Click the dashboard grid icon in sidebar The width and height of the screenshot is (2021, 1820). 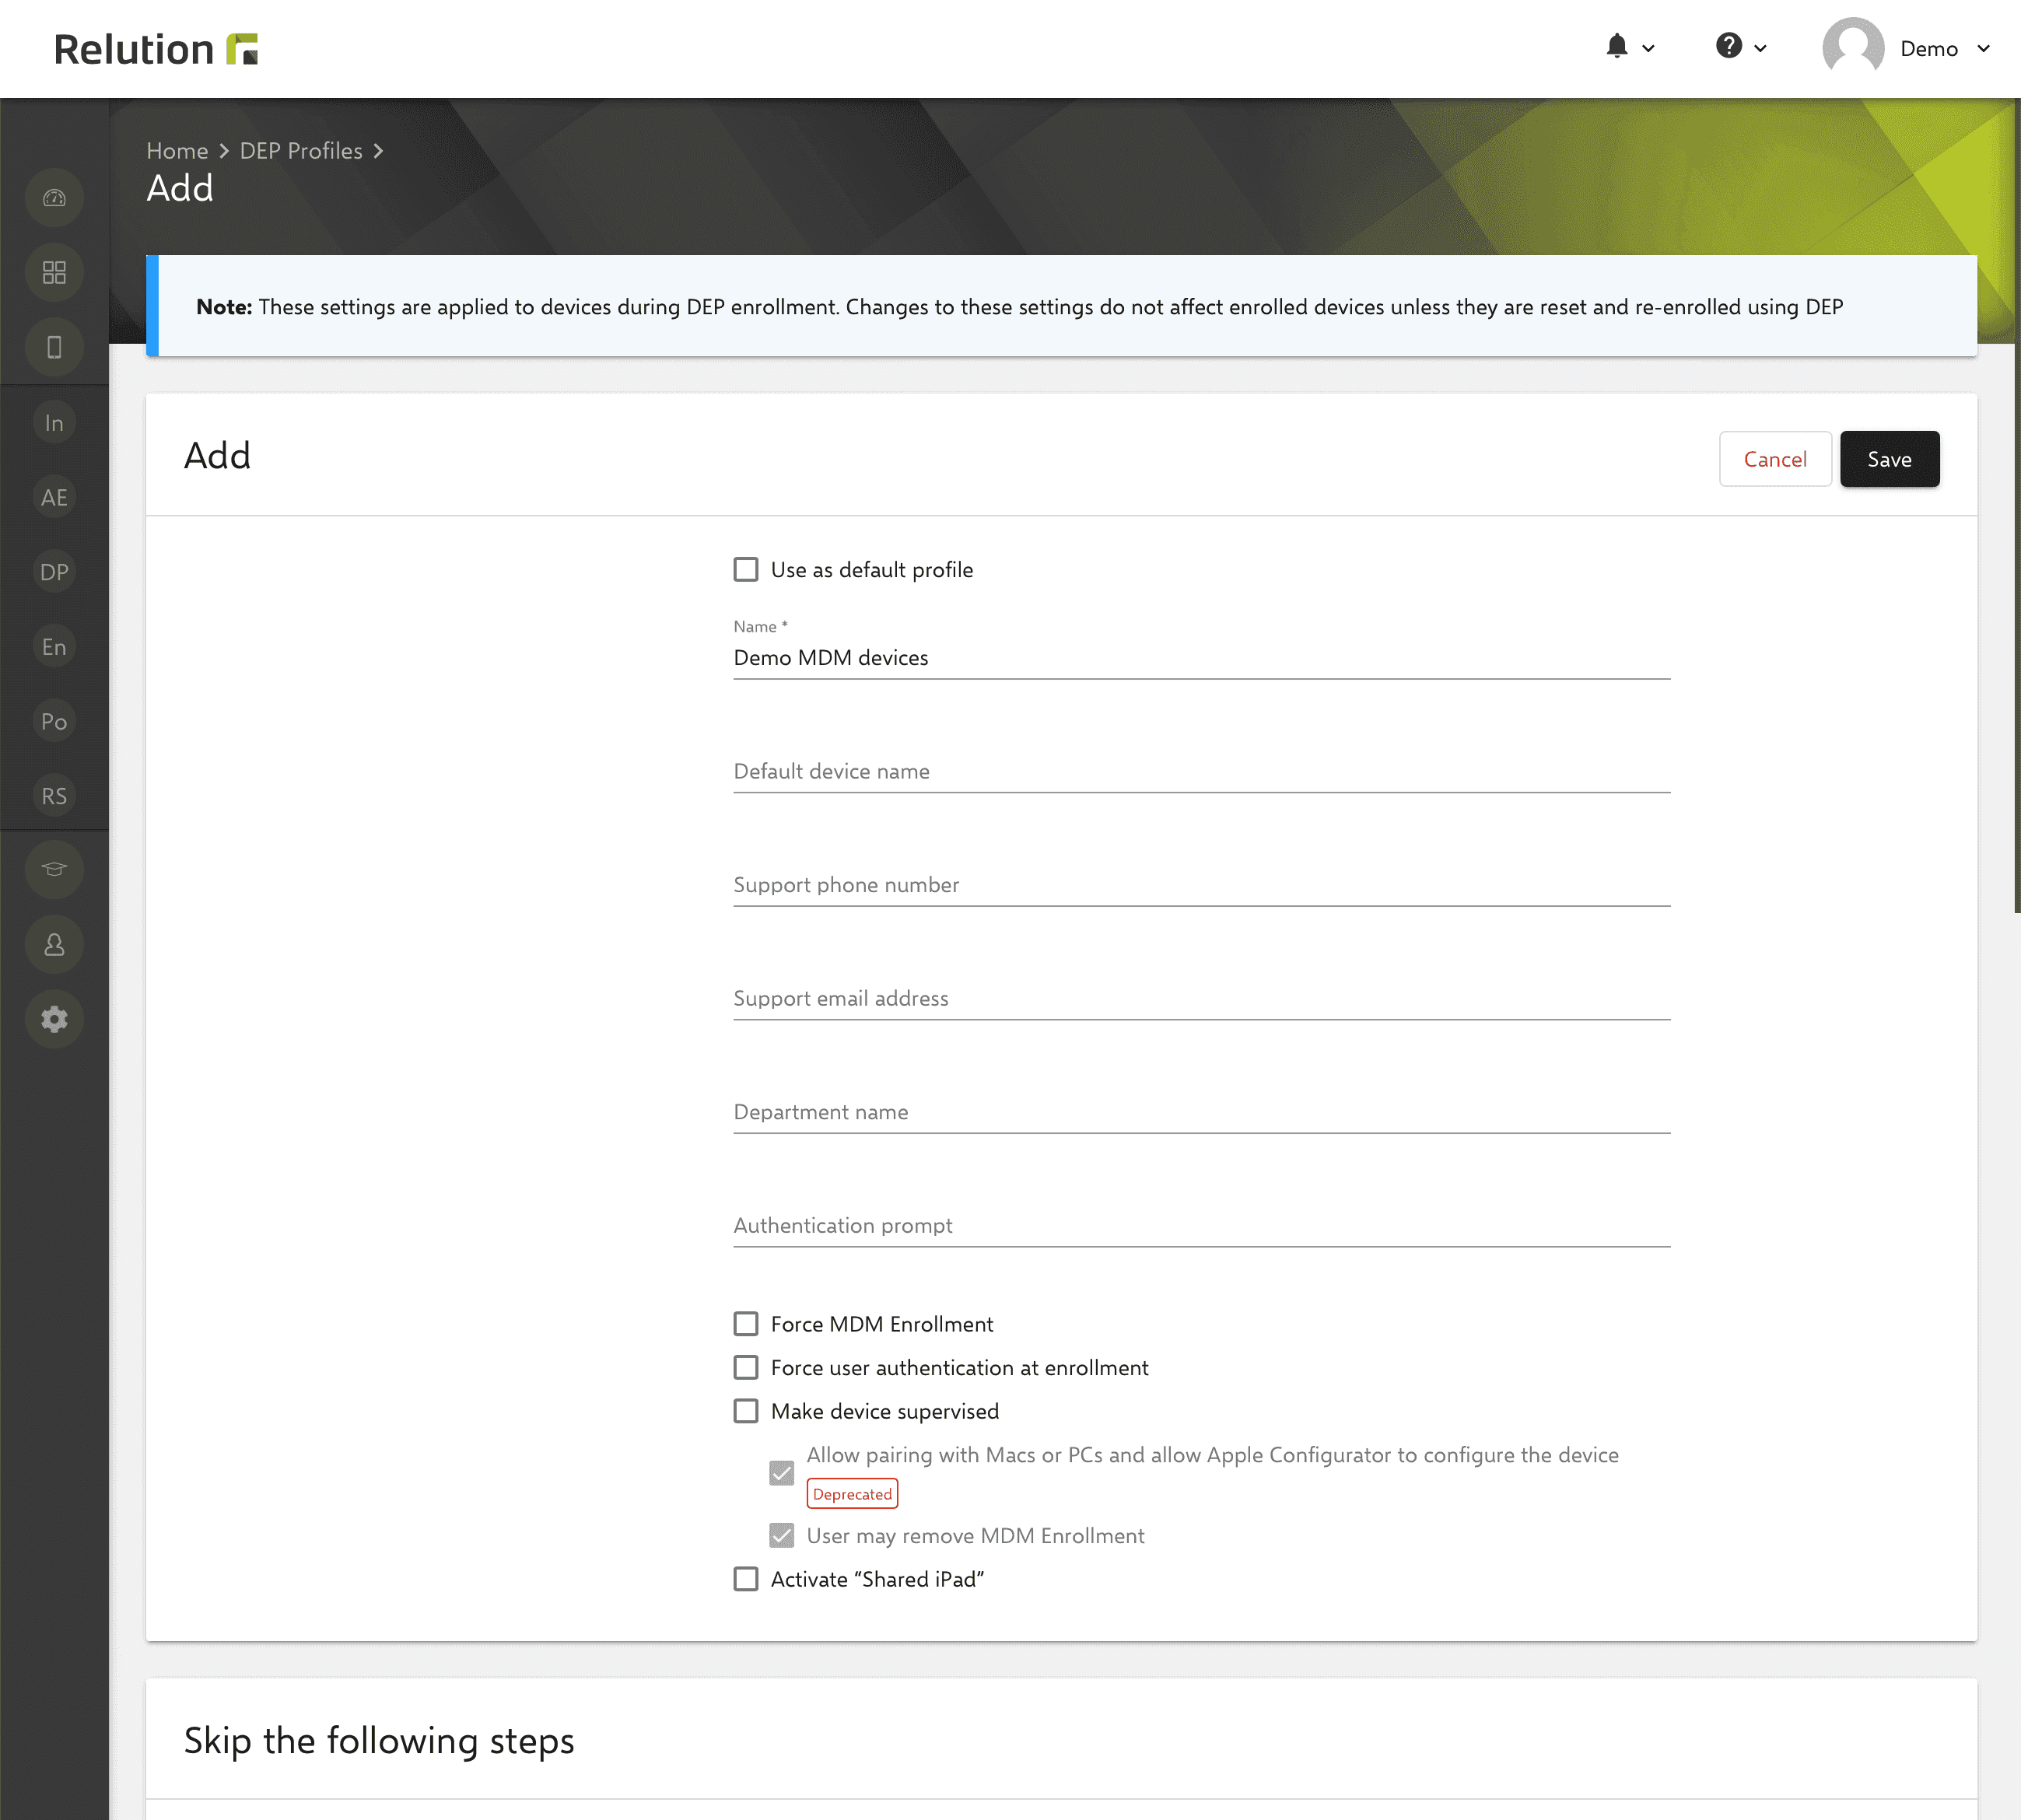click(x=54, y=274)
